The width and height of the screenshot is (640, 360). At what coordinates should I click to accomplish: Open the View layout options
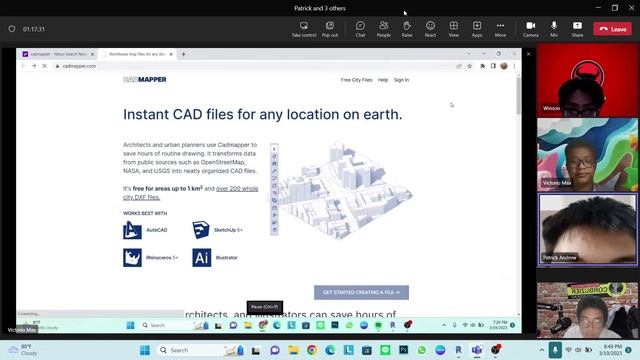coord(453,29)
